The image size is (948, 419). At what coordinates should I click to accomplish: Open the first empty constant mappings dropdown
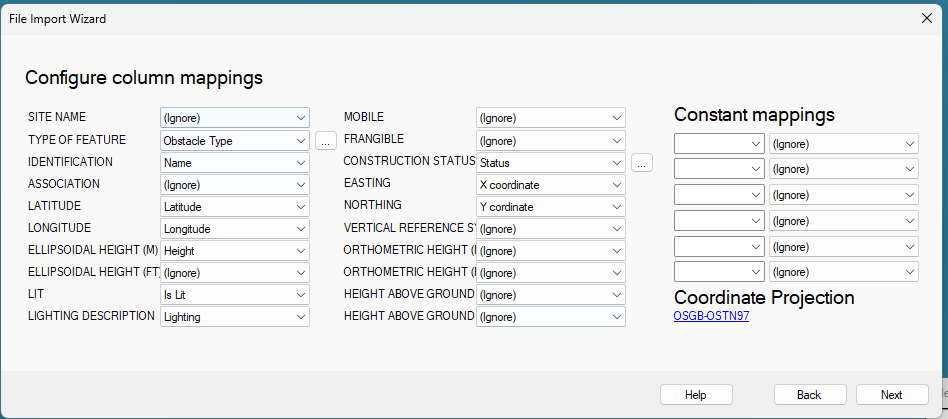719,144
